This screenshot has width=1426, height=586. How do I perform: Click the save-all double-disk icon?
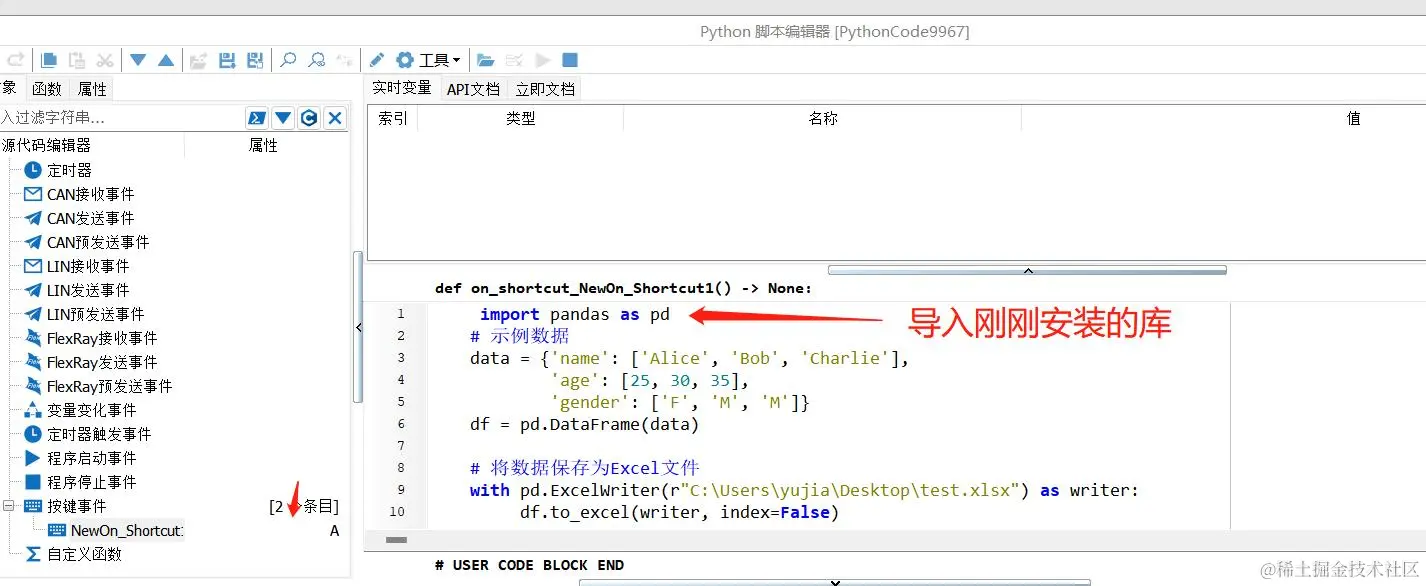(x=255, y=60)
